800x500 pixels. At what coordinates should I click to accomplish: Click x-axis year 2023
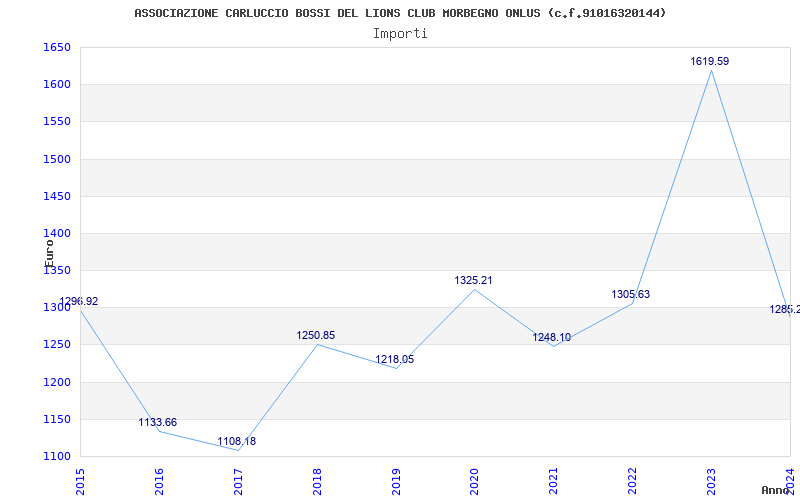[711, 480]
